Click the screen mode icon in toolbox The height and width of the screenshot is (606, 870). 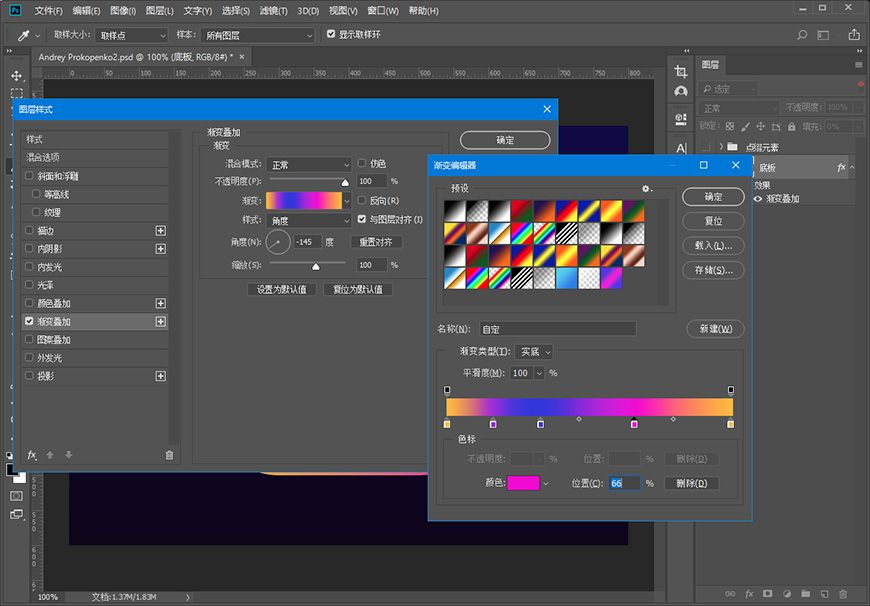pyautogui.click(x=17, y=514)
